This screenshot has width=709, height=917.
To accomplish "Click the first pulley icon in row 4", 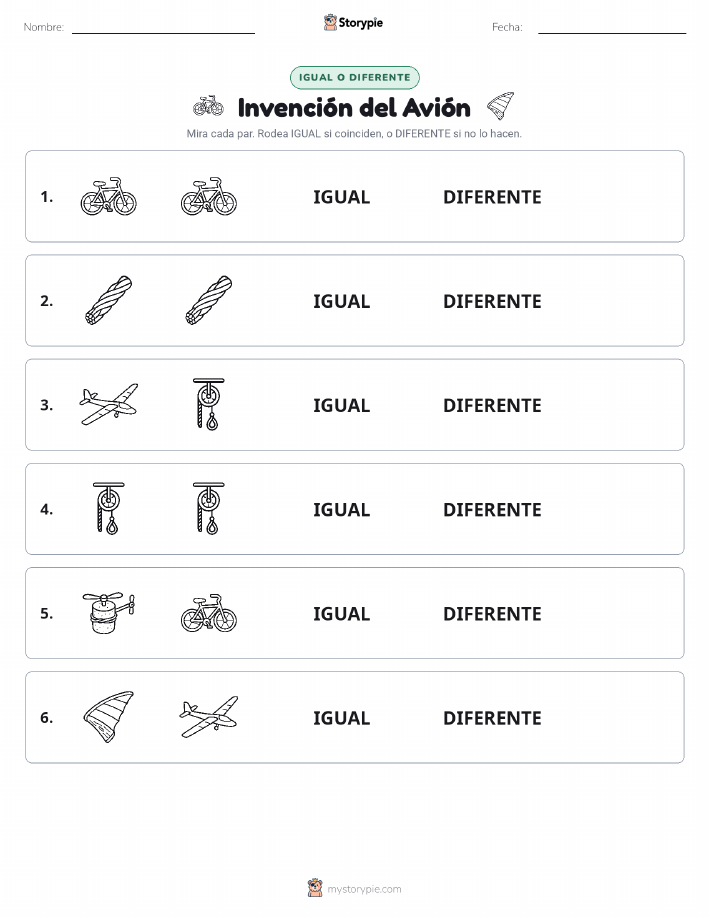I will click(x=109, y=508).
